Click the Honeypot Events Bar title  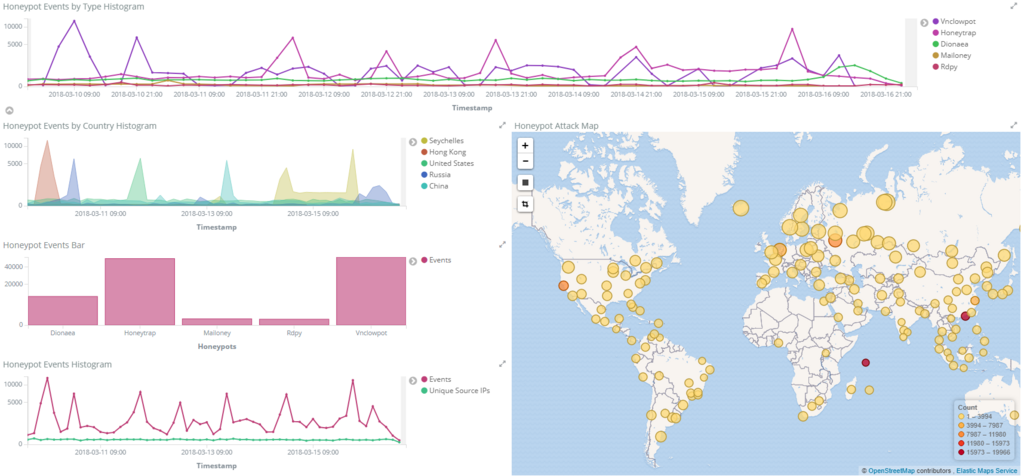44,245
